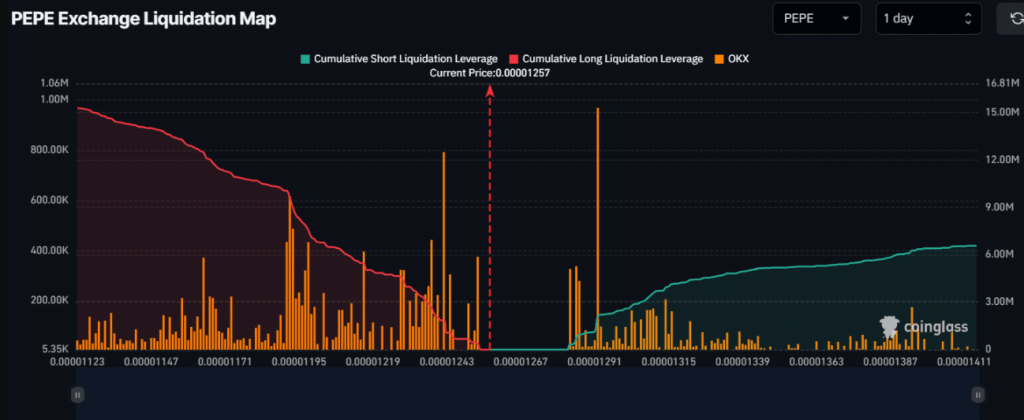Grab the left range slider handle
The image size is (1024, 420).
tap(77, 395)
